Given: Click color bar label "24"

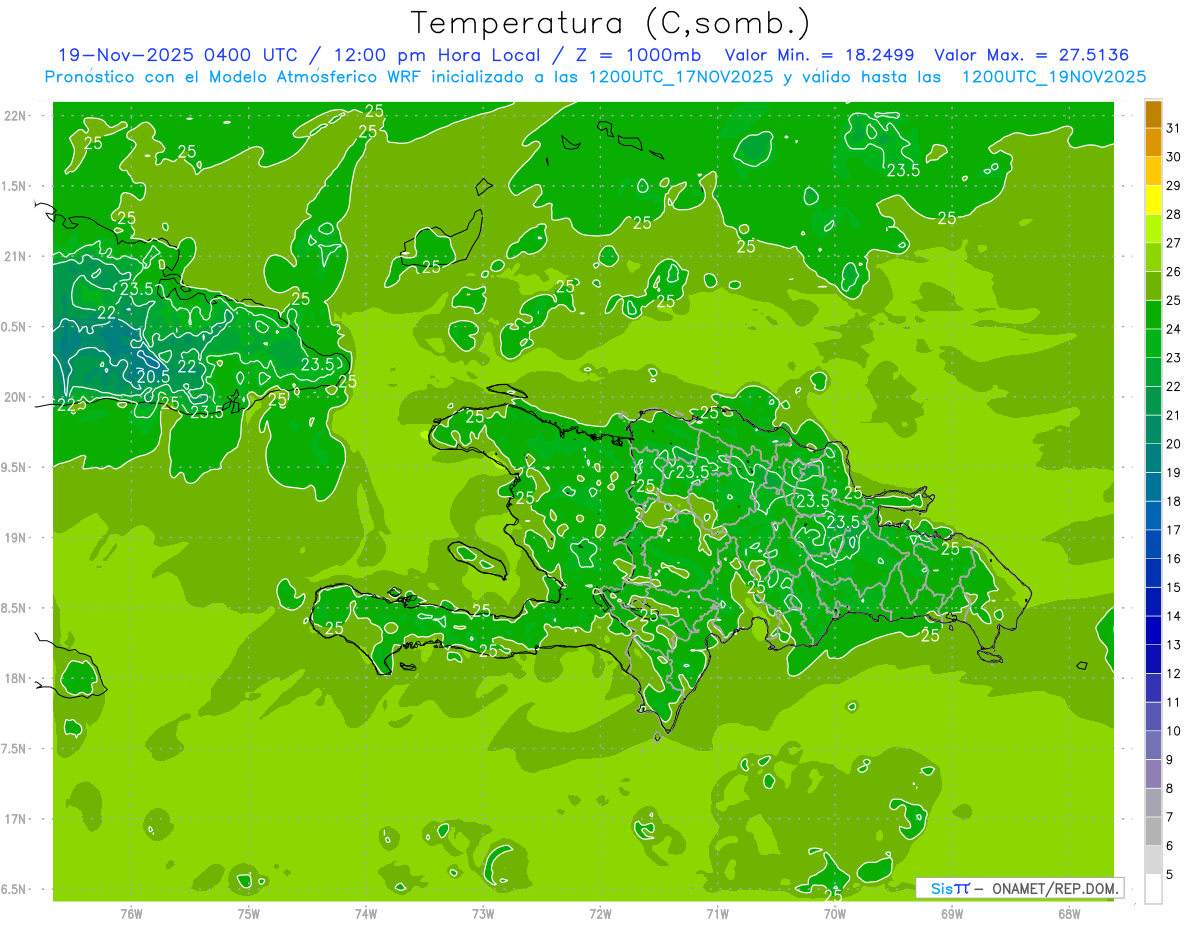Looking at the screenshot, I should pyautogui.click(x=1174, y=329).
